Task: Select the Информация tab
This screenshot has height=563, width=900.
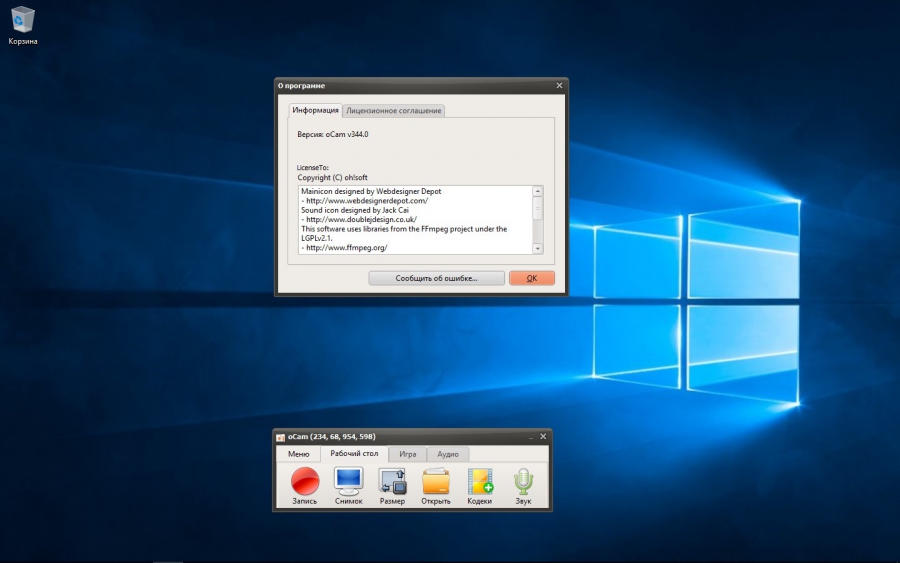Action: [x=316, y=110]
